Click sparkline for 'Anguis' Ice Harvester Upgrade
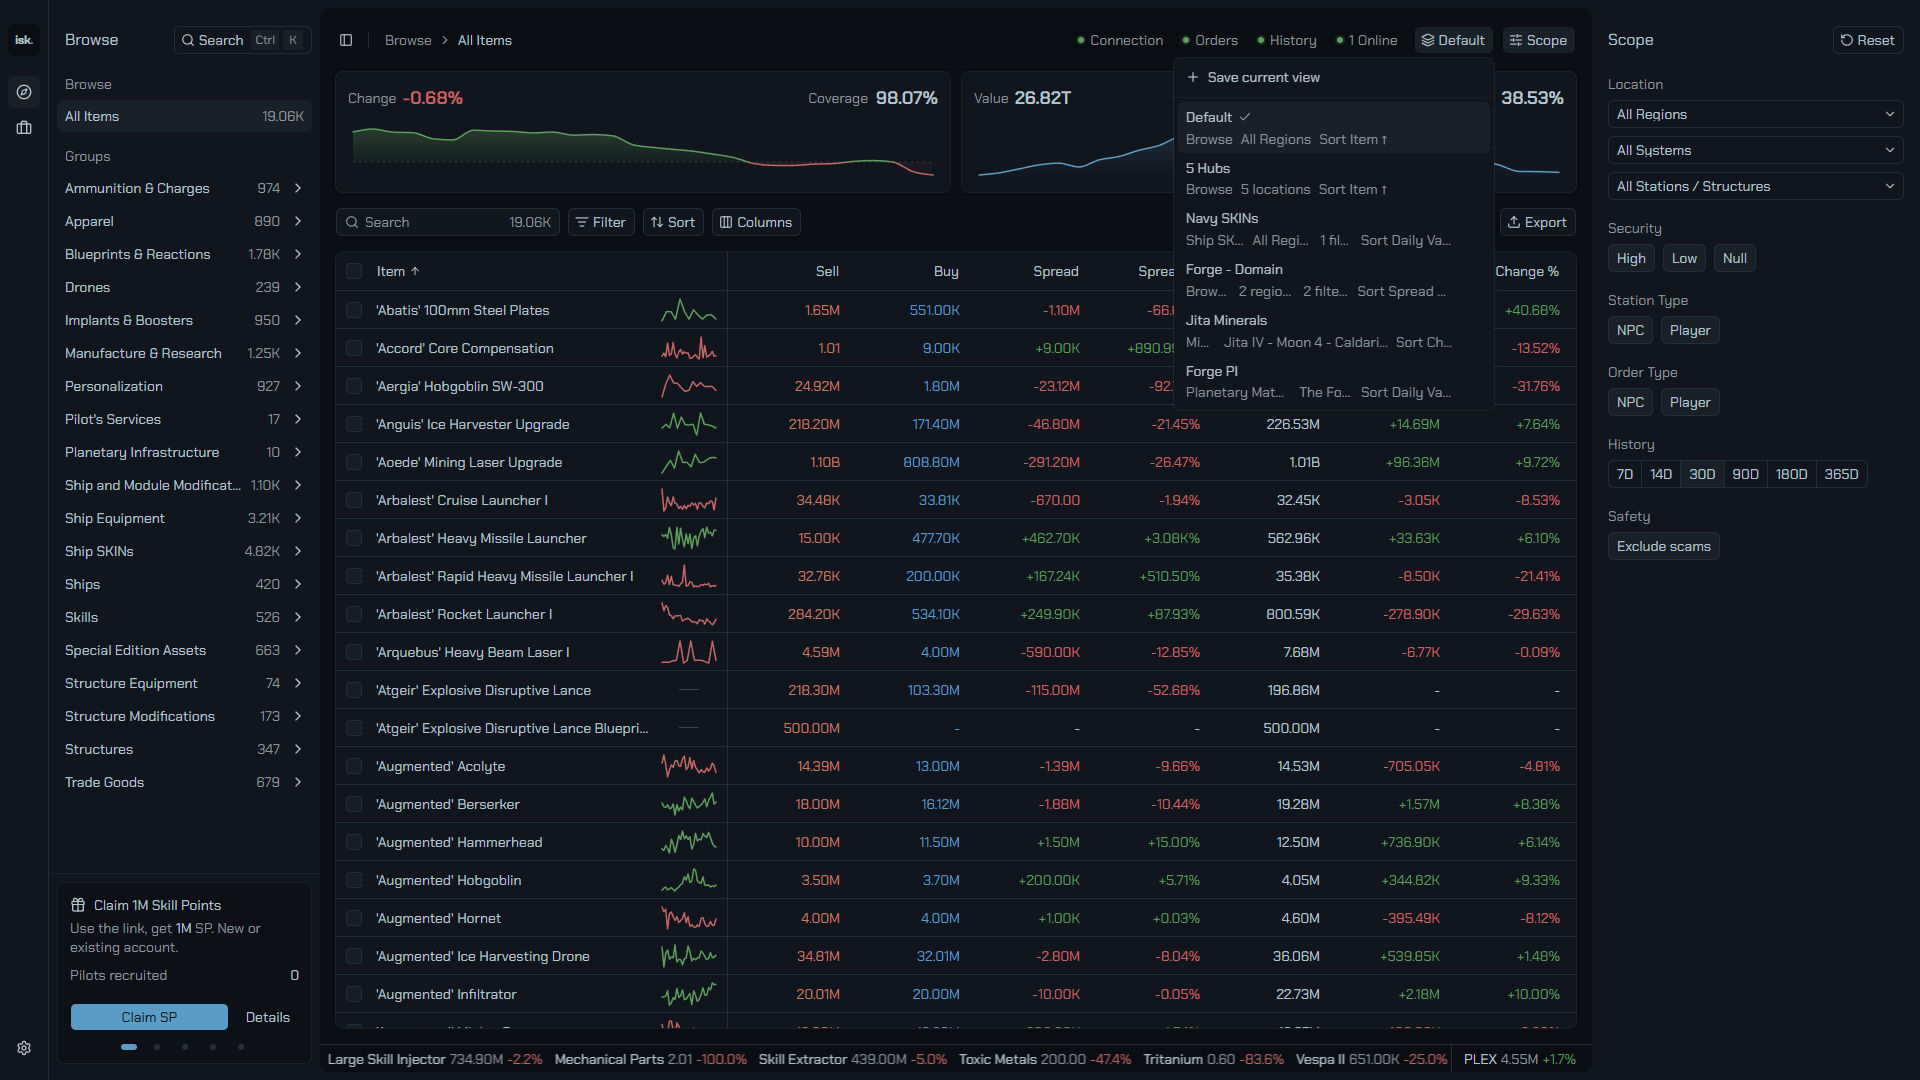The height and width of the screenshot is (1080, 1920). coord(689,424)
